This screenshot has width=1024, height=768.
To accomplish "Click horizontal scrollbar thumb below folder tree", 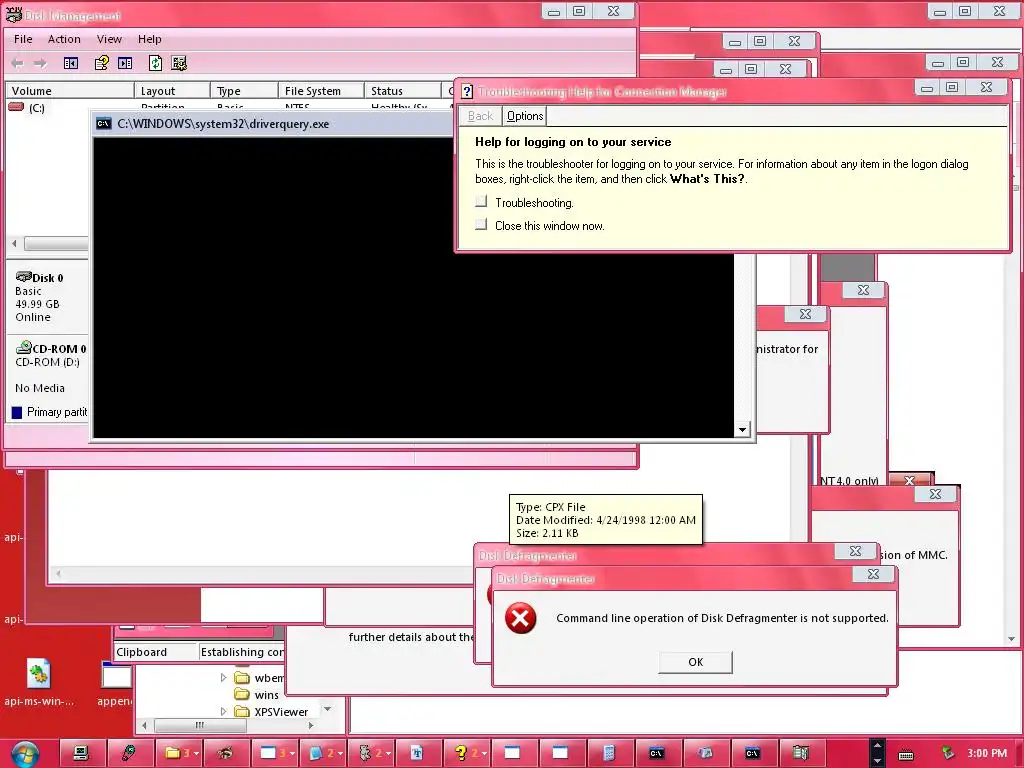I will tap(200, 725).
